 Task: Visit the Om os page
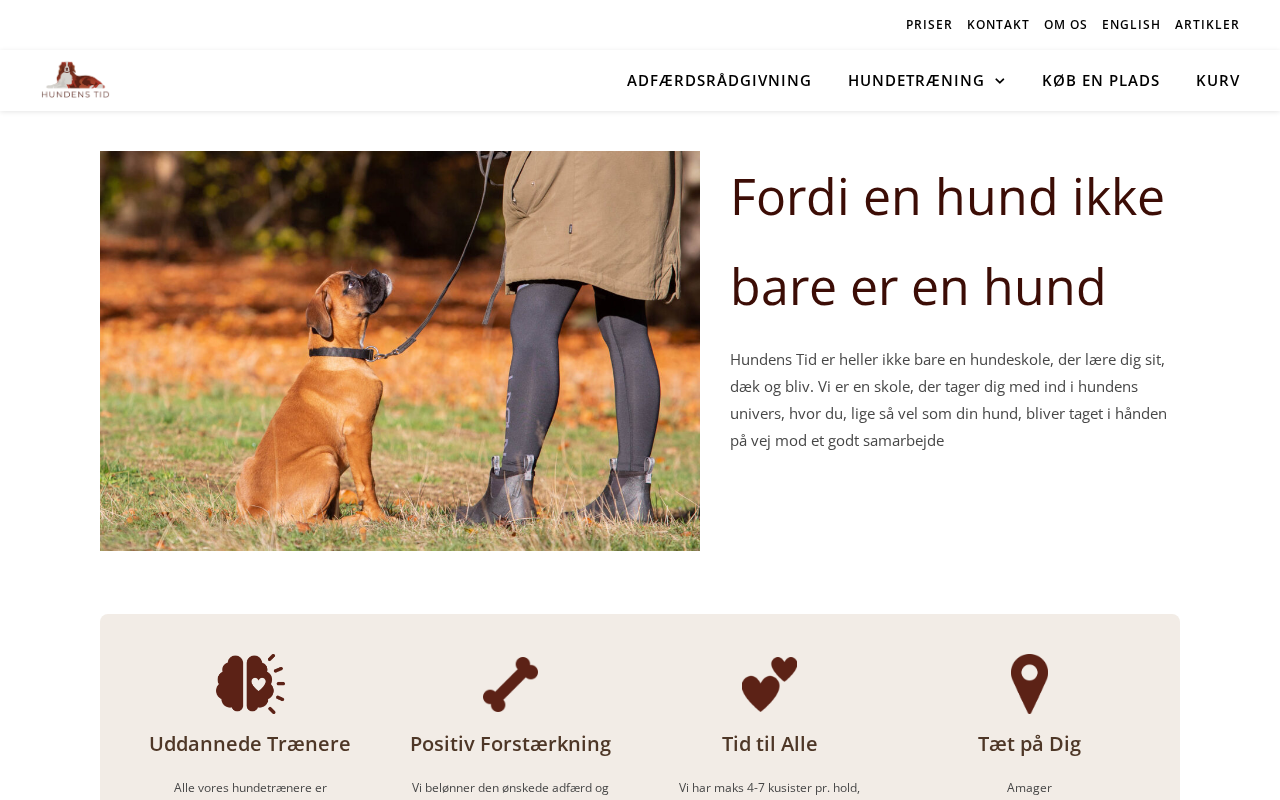point(1066,24)
